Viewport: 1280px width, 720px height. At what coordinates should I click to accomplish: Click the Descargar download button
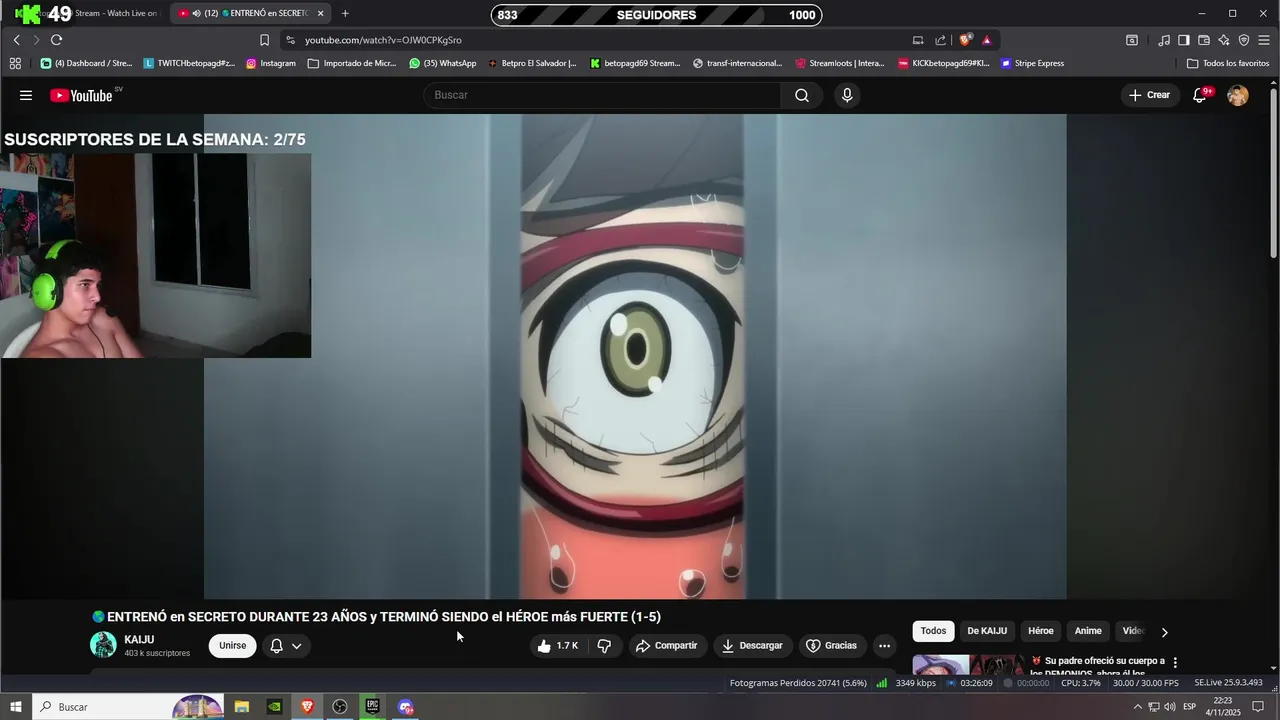[753, 646]
